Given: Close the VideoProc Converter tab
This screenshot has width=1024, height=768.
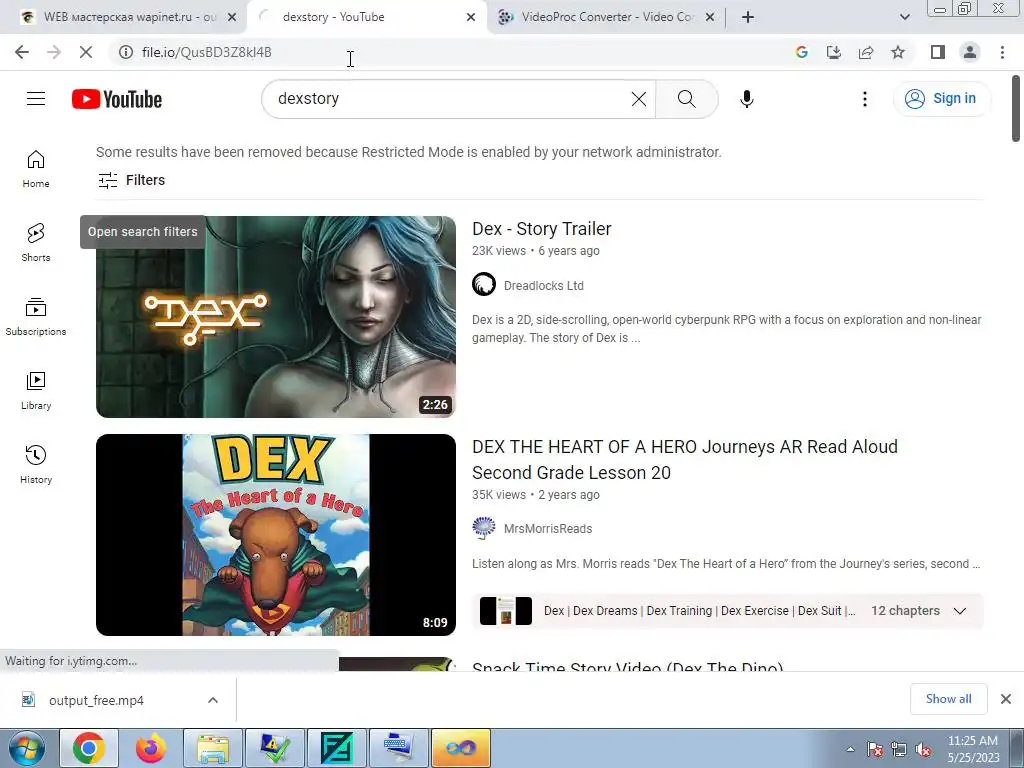Looking at the screenshot, I should tap(710, 17).
